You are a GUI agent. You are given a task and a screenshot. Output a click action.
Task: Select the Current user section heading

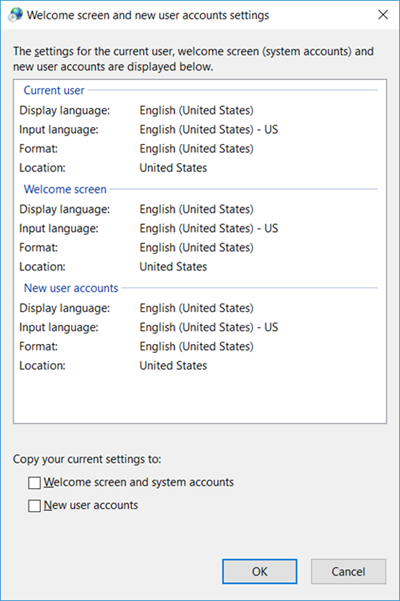(54, 90)
